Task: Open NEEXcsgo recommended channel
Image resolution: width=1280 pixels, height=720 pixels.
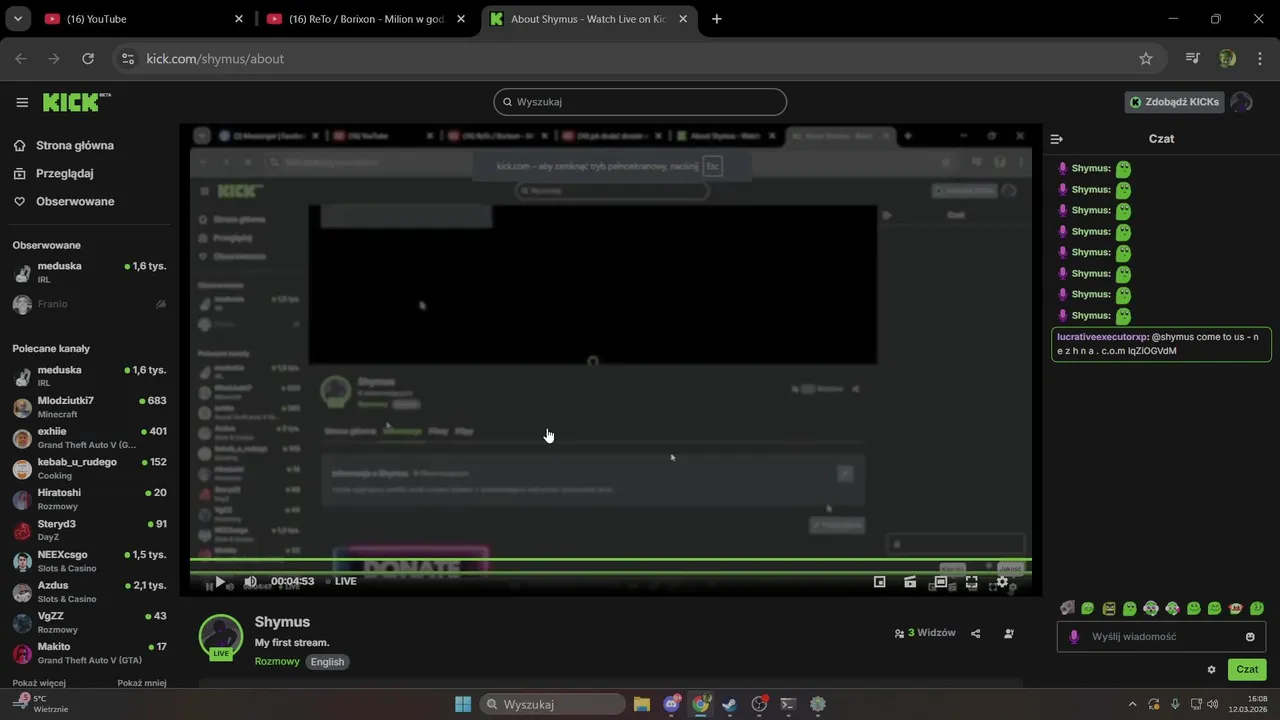Action: point(89,561)
